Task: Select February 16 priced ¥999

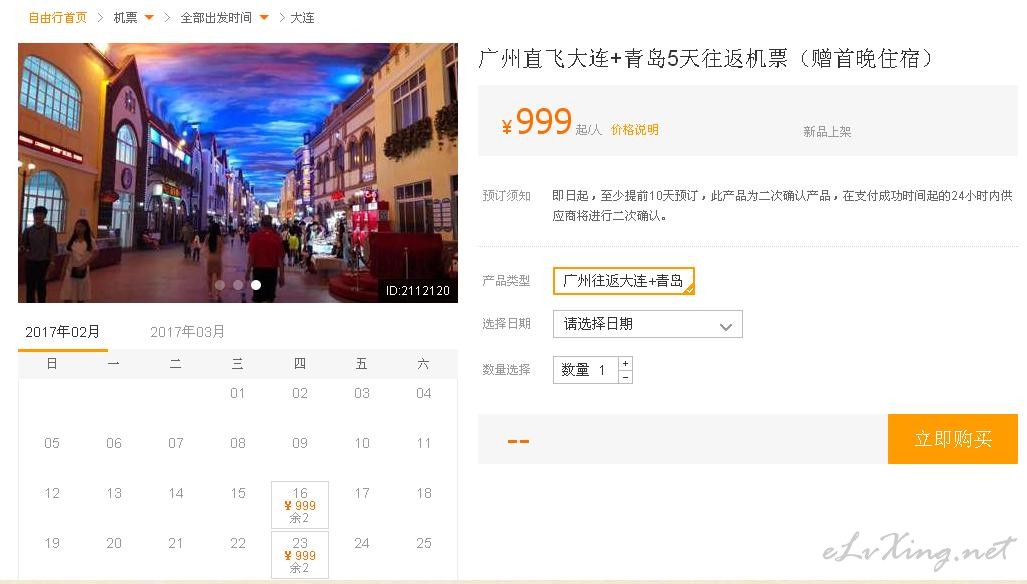Action: pyautogui.click(x=300, y=505)
